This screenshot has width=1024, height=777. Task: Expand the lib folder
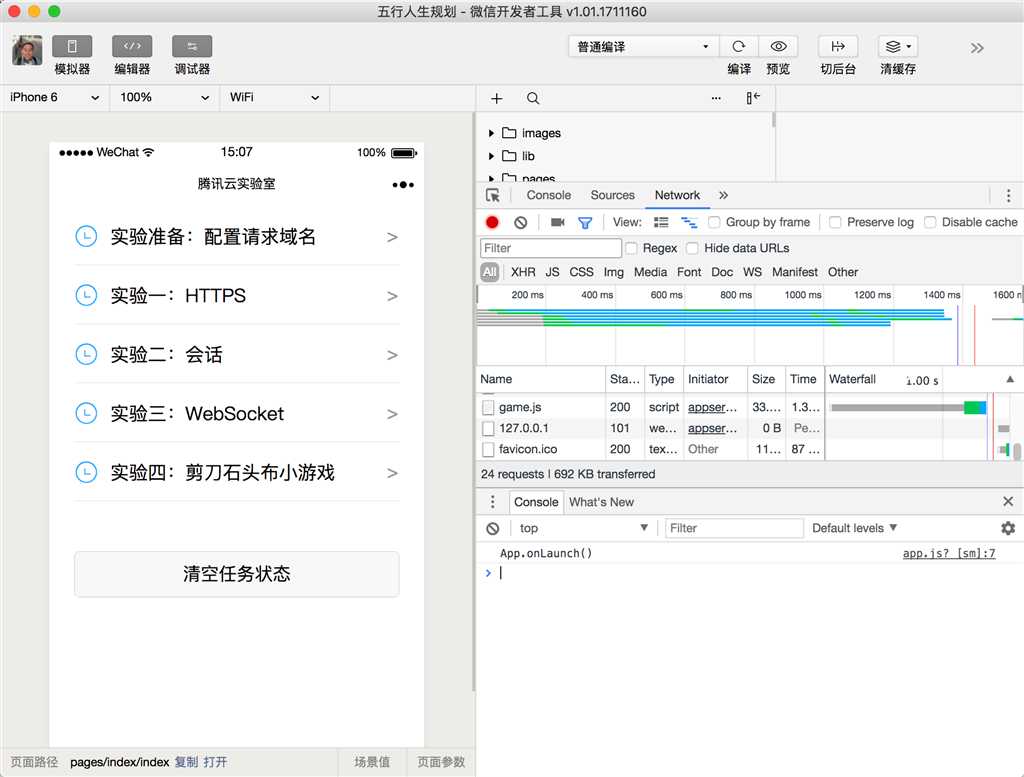(491, 156)
